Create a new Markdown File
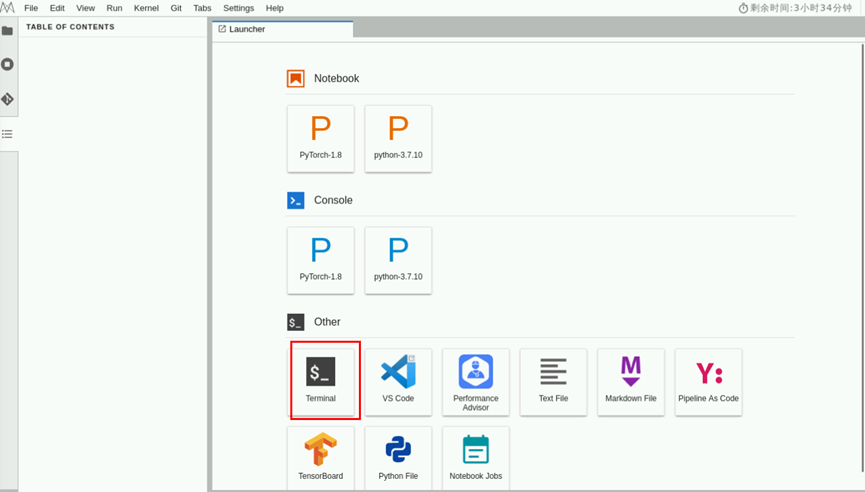The image size is (865, 492). [631, 382]
